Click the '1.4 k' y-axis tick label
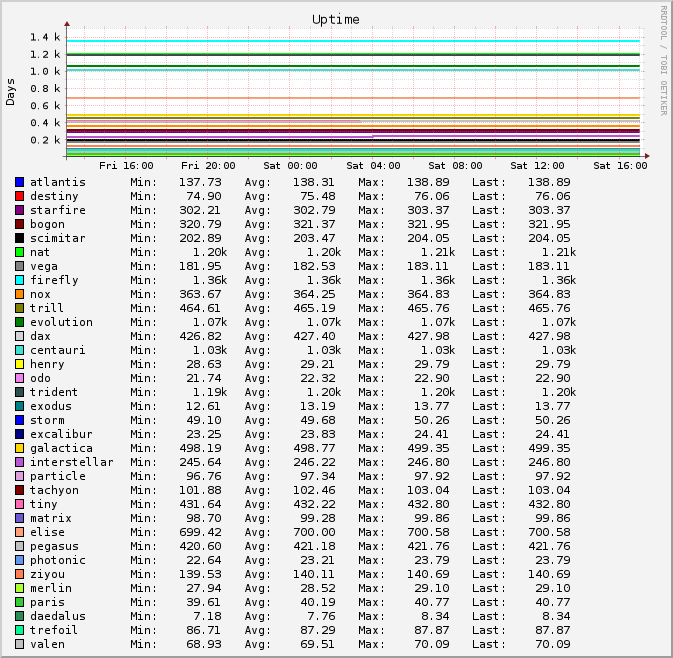This screenshot has height=658, width=673. point(45,37)
